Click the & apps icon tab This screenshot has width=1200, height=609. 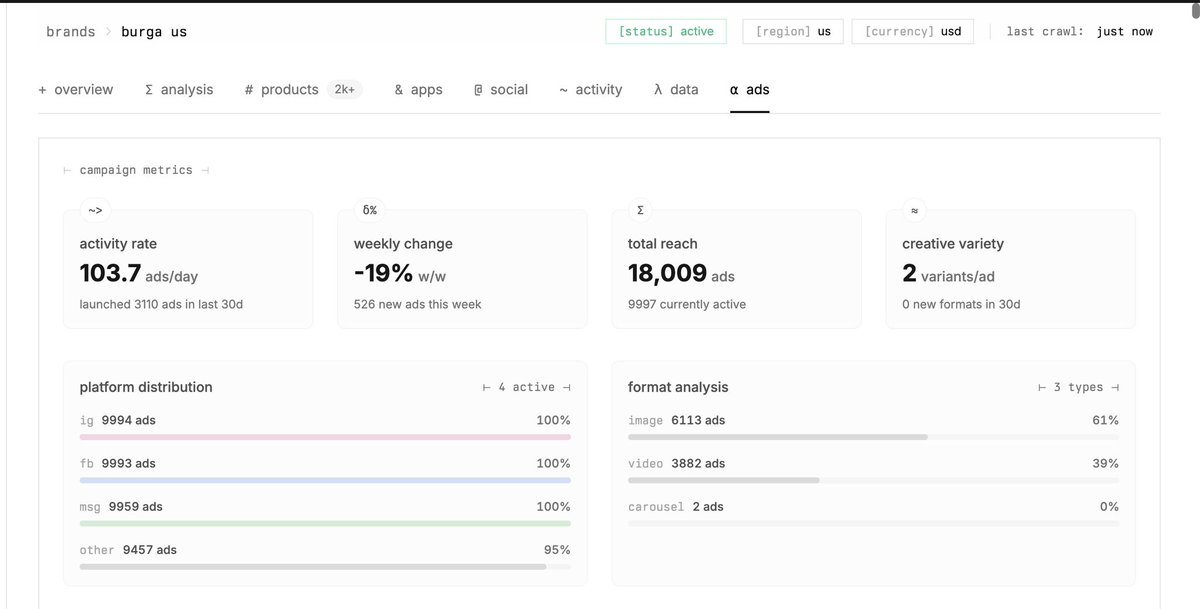tap(416, 89)
